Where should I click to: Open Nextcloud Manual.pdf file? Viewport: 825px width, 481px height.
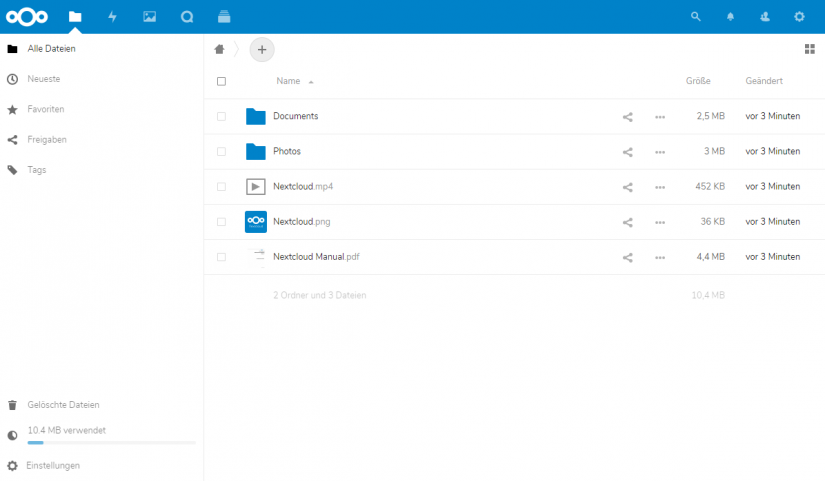(316, 257)
